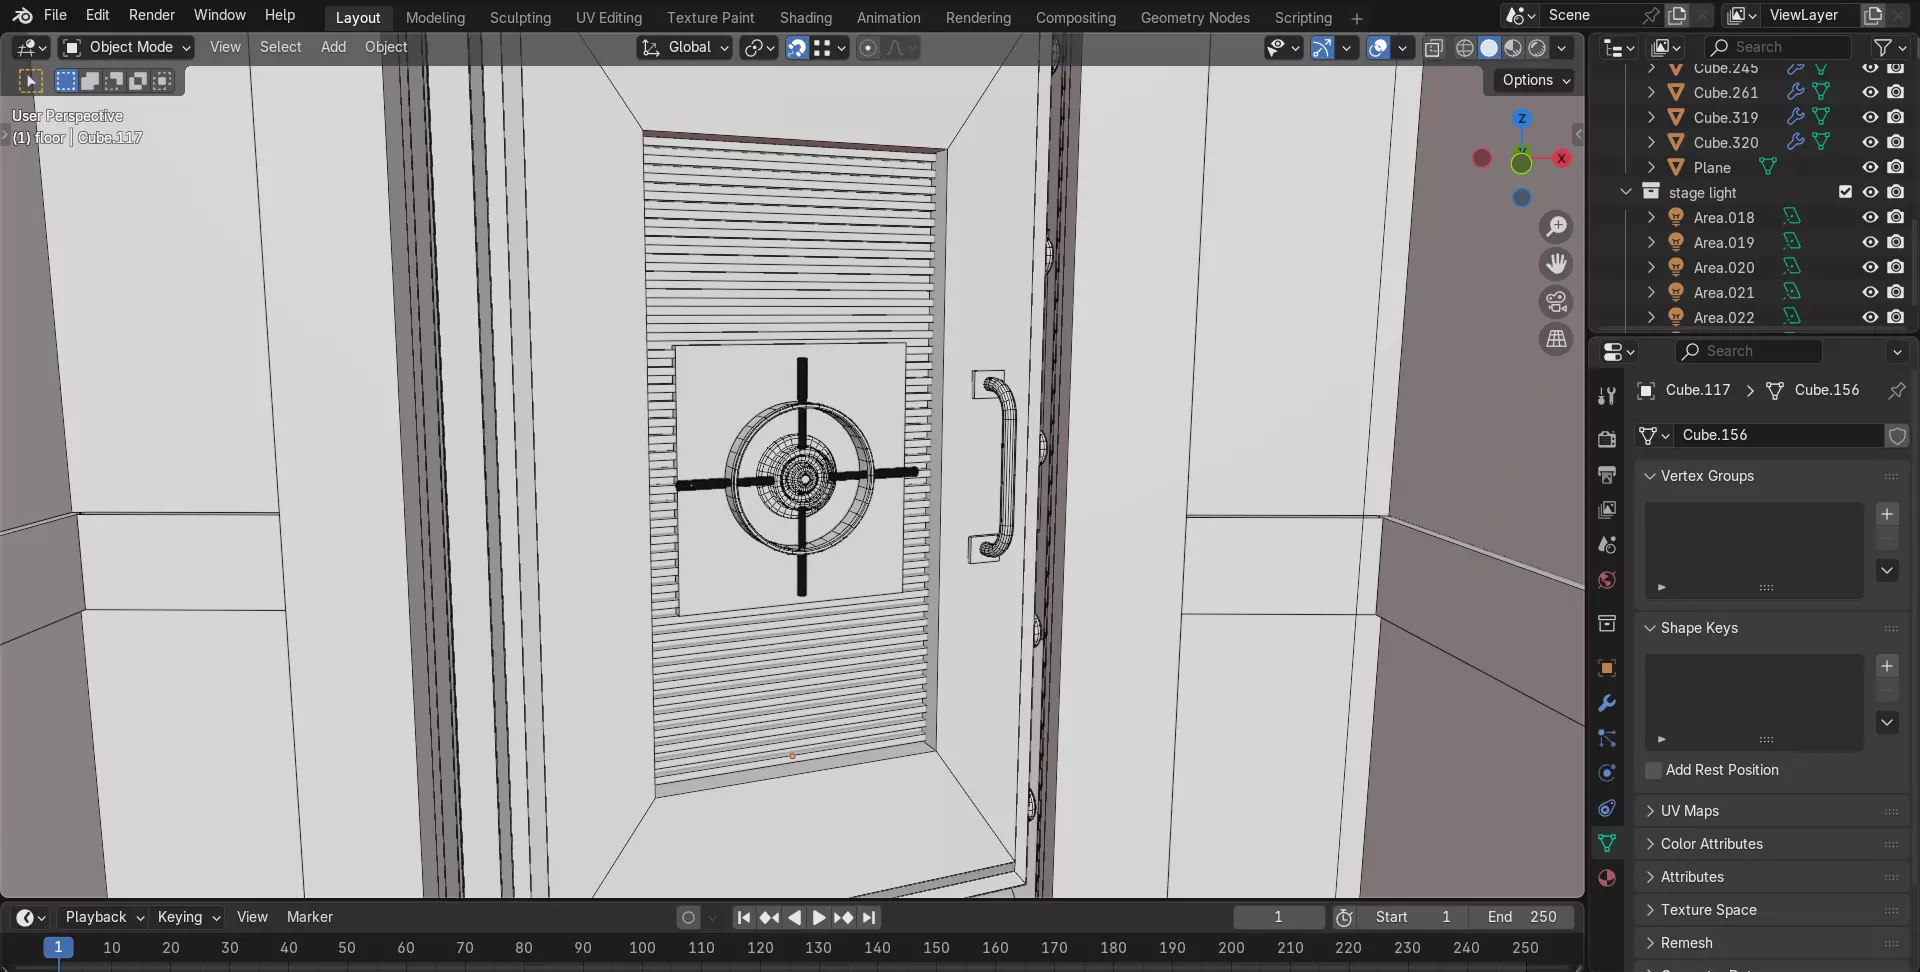This screenshot has height=972, width=1920.
Task: Expand Cube.319 in outliner
Action: click(1651, 117)
